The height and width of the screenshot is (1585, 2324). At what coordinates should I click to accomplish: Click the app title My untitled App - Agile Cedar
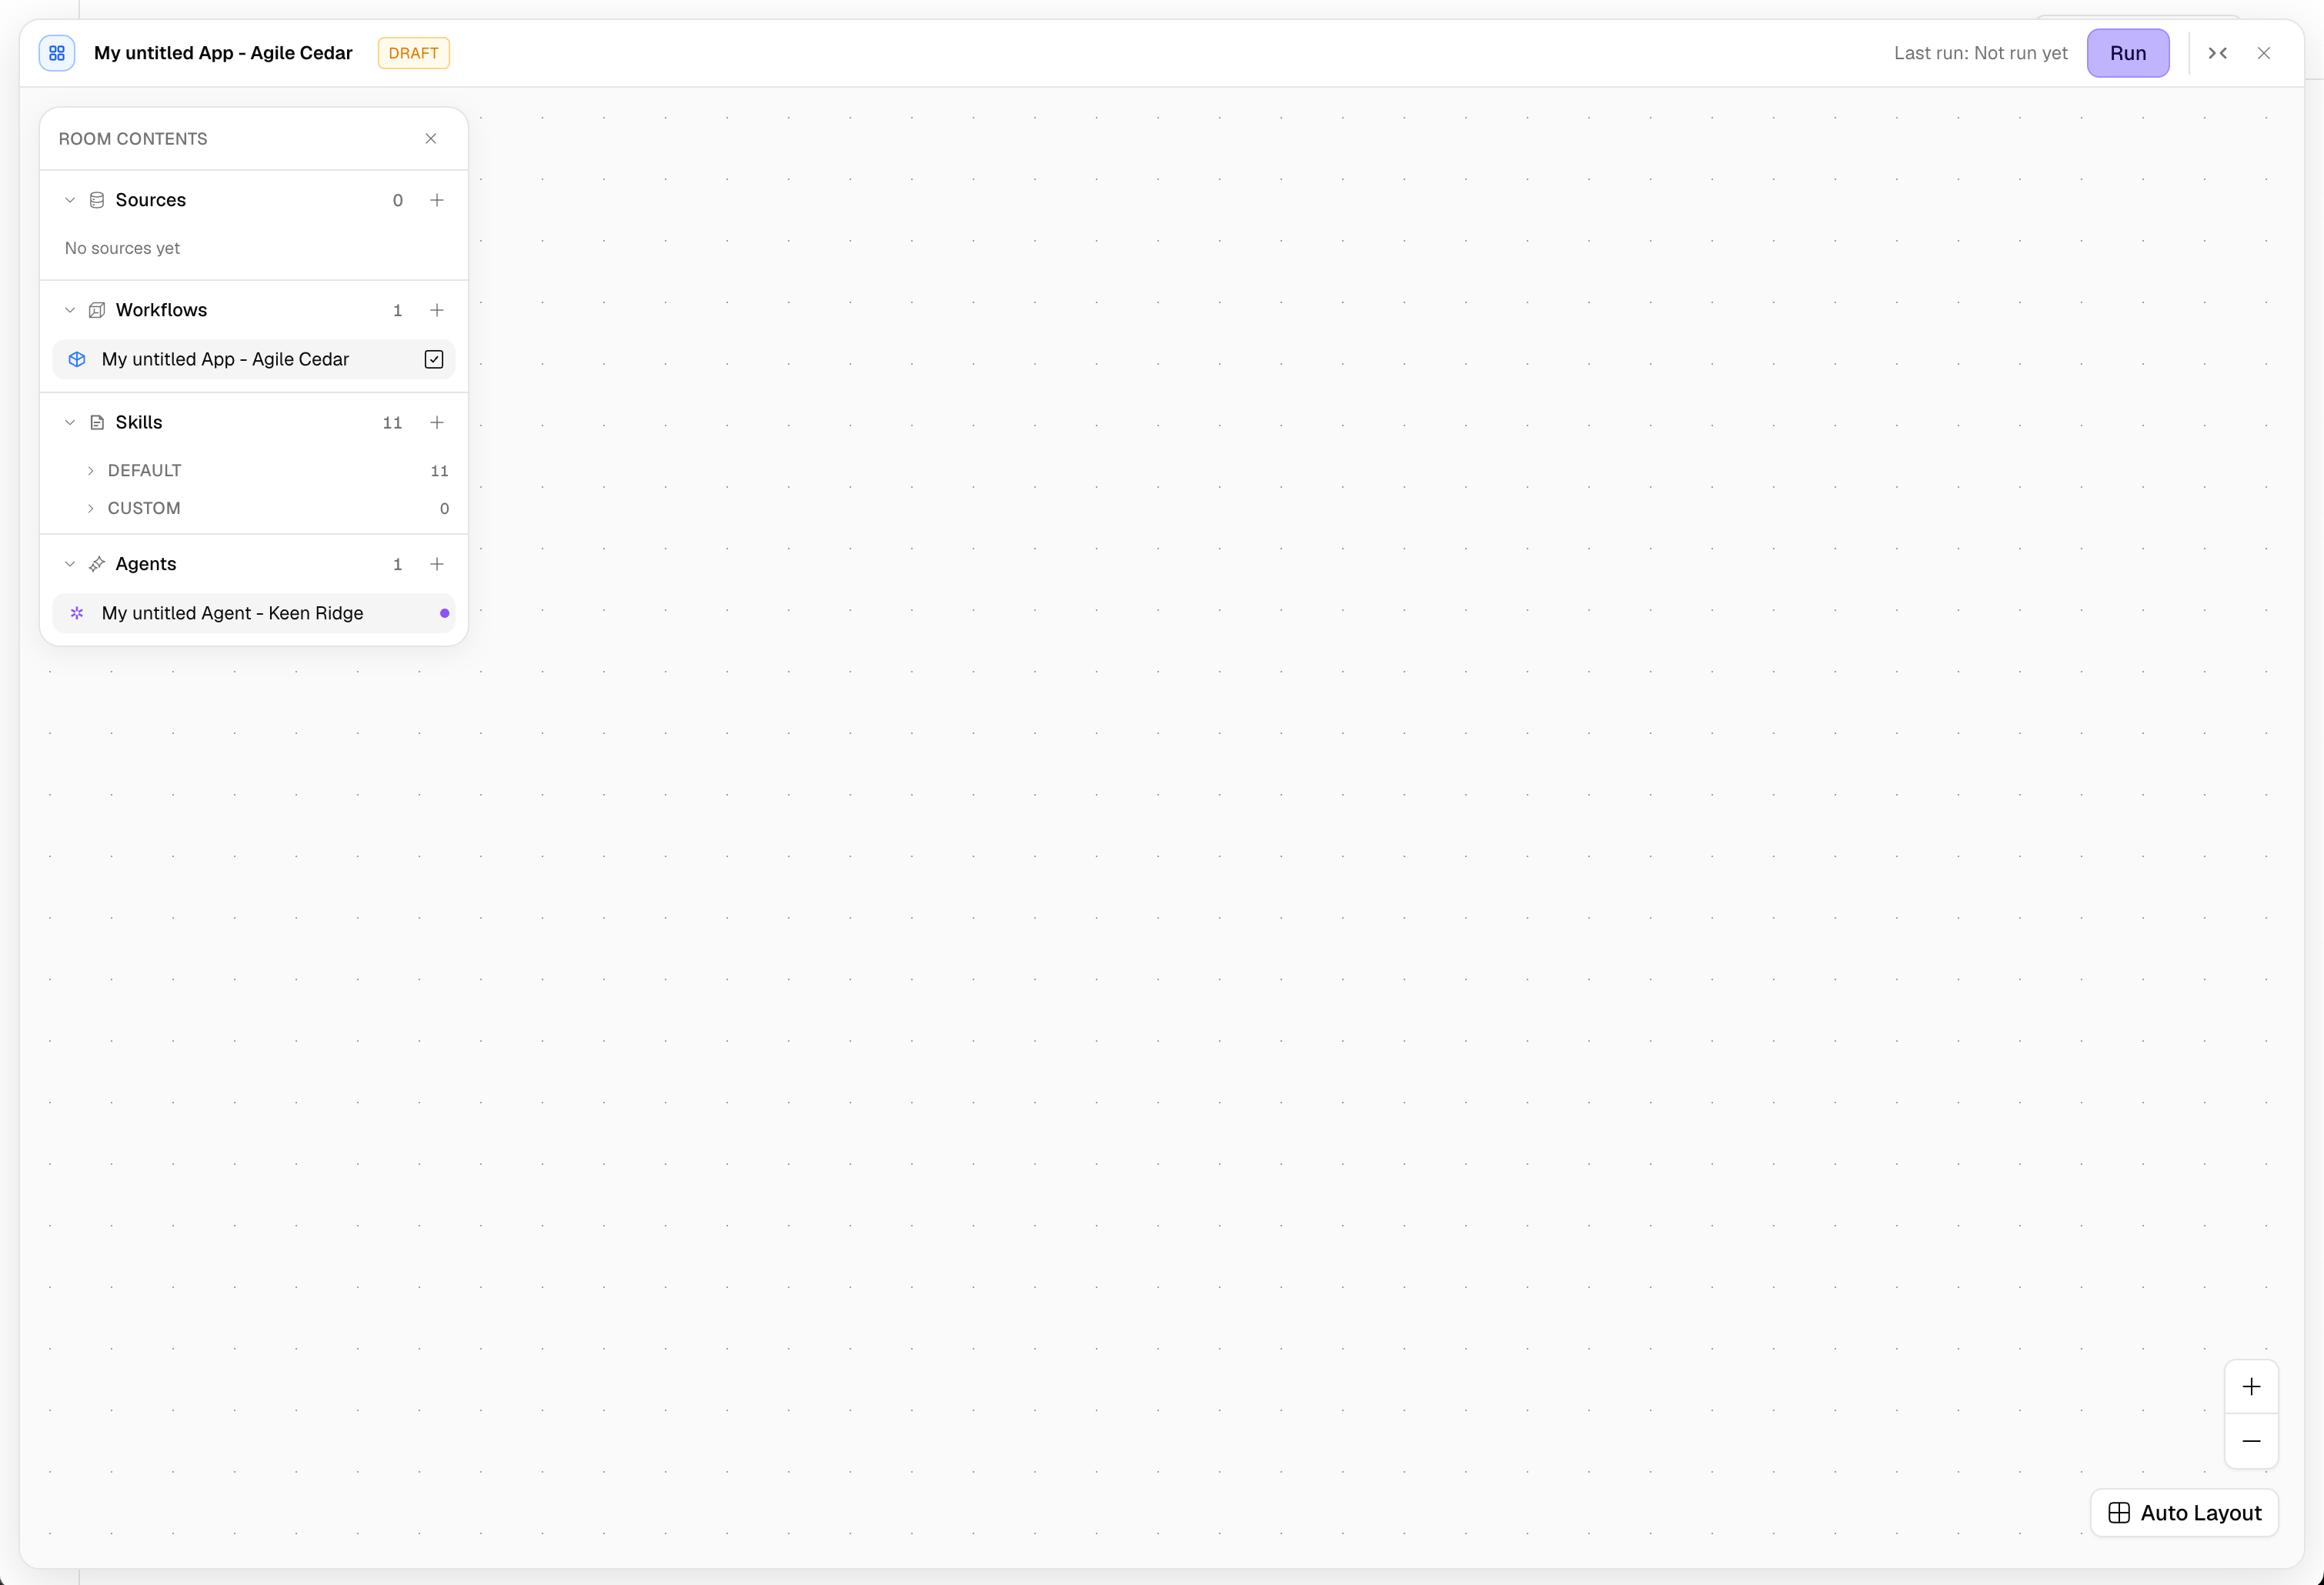(x=223, y=53)
